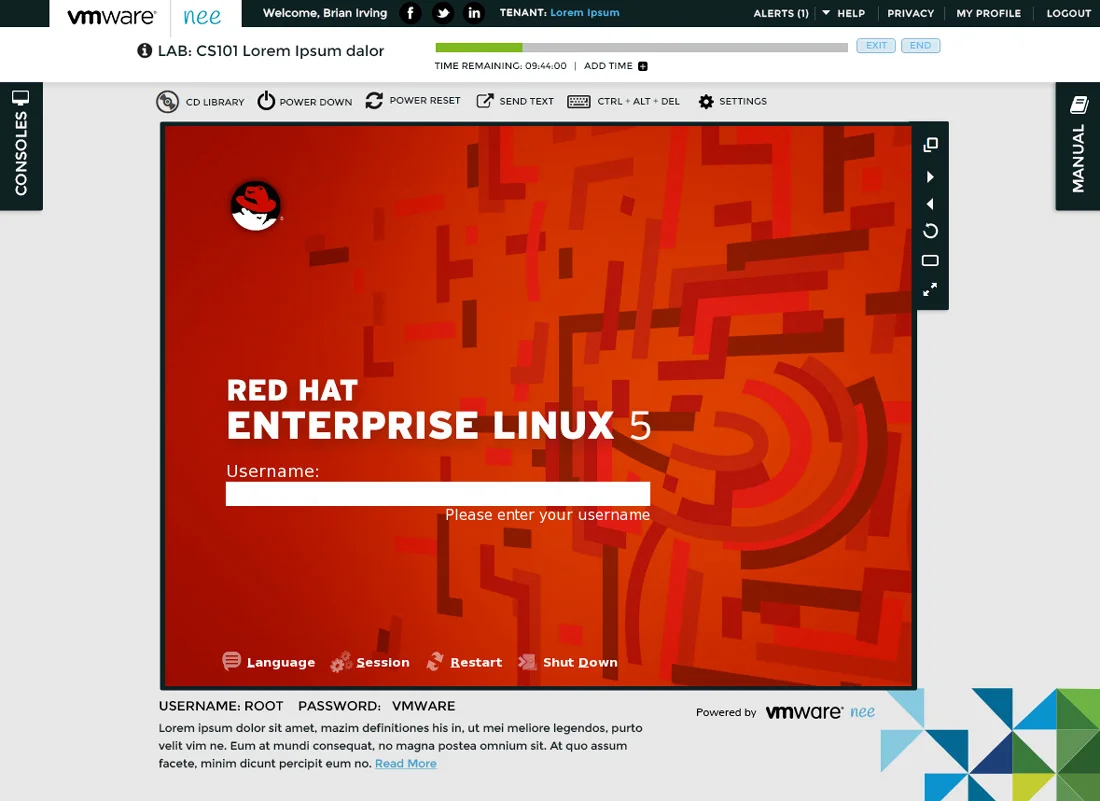
Task: Open MY PROFILE in top bar
Action: tap(988, 13)
